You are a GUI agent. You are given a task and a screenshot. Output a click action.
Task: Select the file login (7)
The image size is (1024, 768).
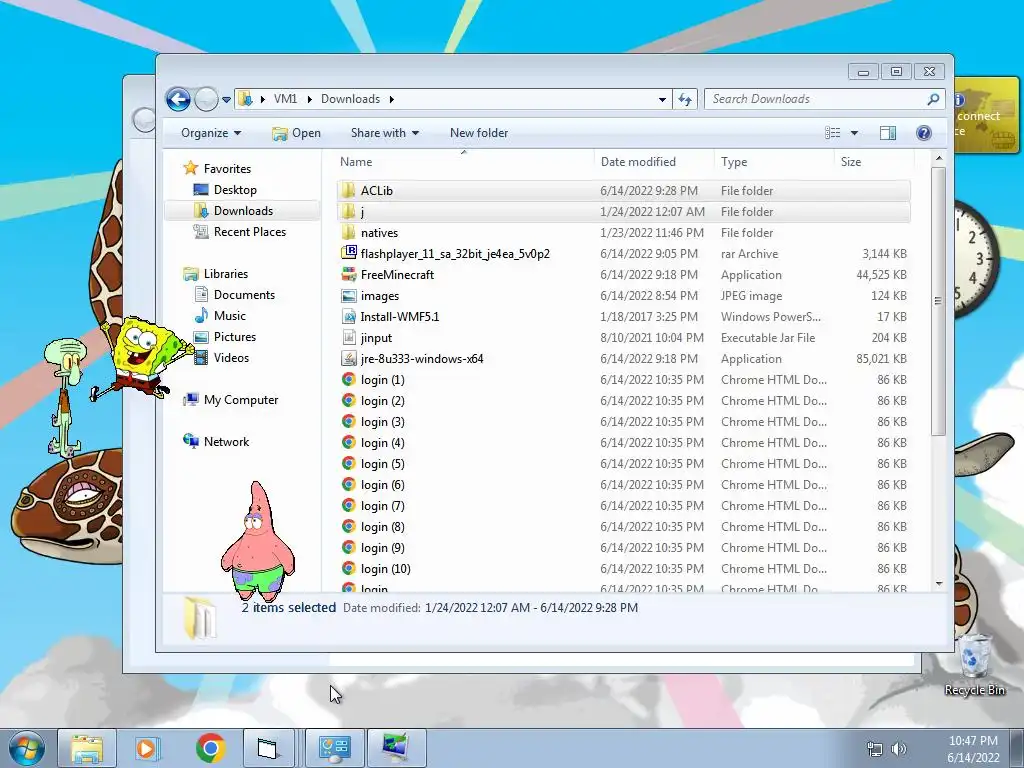[x=382, y=505]
